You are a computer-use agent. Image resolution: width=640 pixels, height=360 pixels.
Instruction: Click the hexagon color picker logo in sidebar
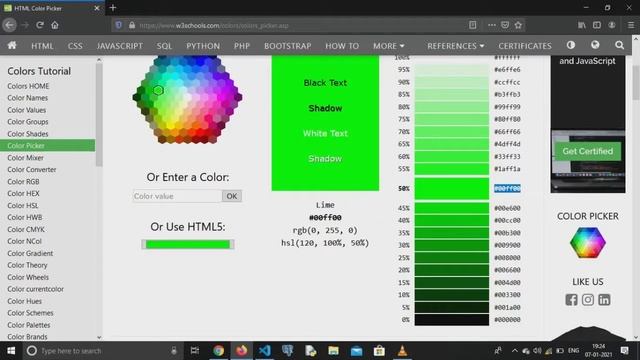coord(588,242)
